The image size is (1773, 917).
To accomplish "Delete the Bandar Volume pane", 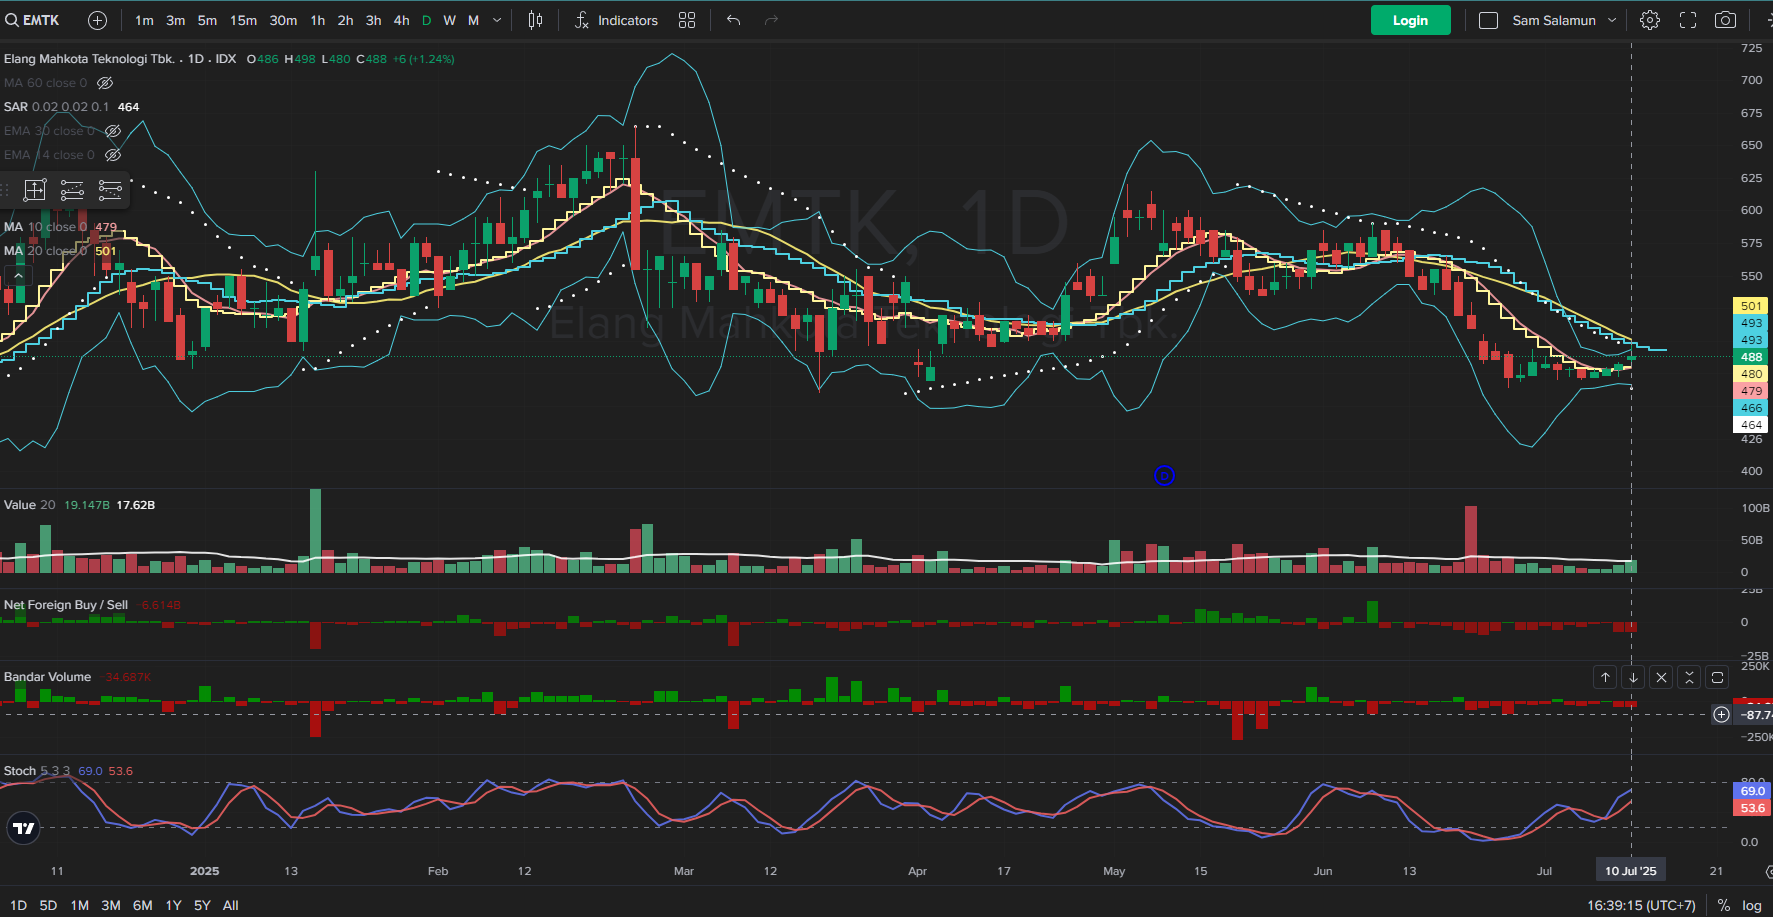I will coord(1661,677).
